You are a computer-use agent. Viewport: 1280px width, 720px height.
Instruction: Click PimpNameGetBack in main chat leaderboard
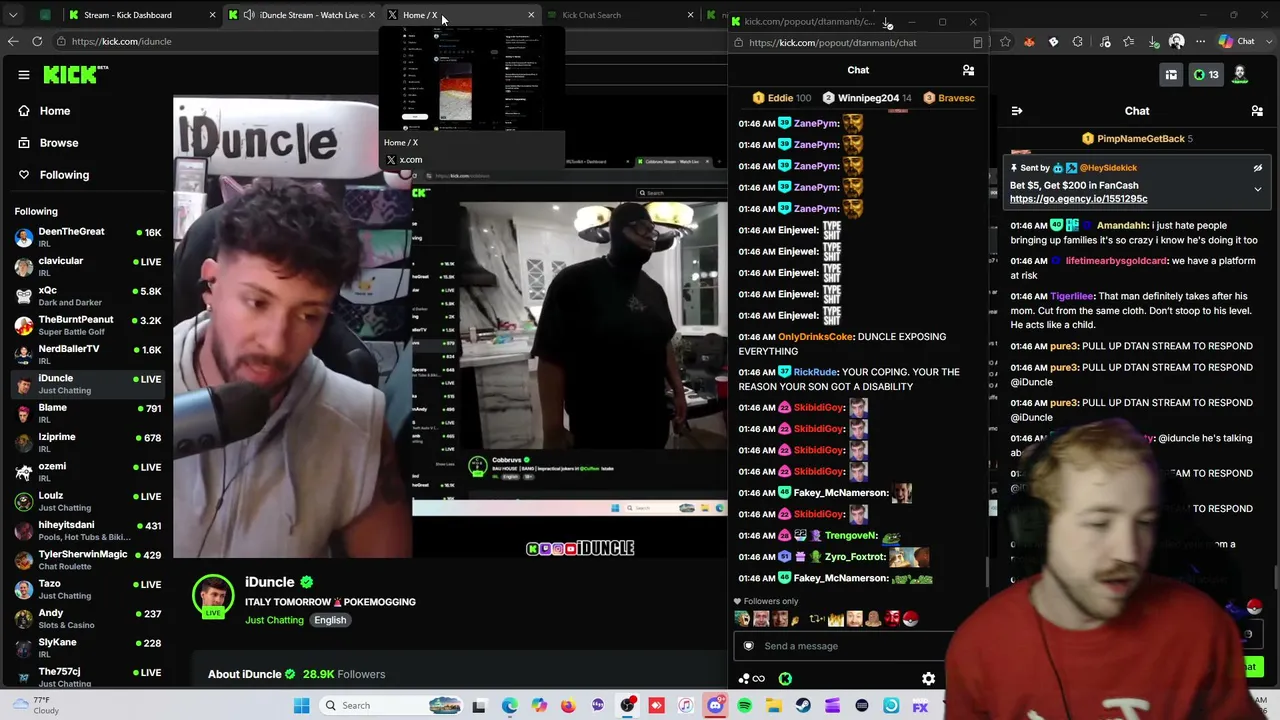click(1140, 139)
